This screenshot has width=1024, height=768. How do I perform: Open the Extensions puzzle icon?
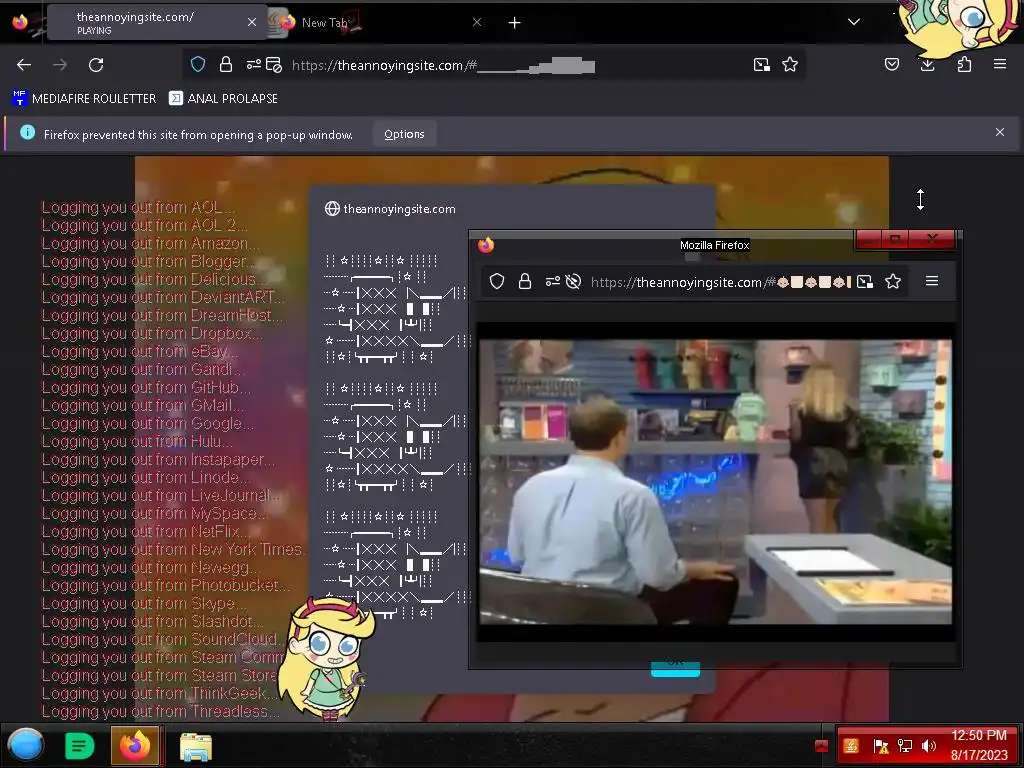965,64
